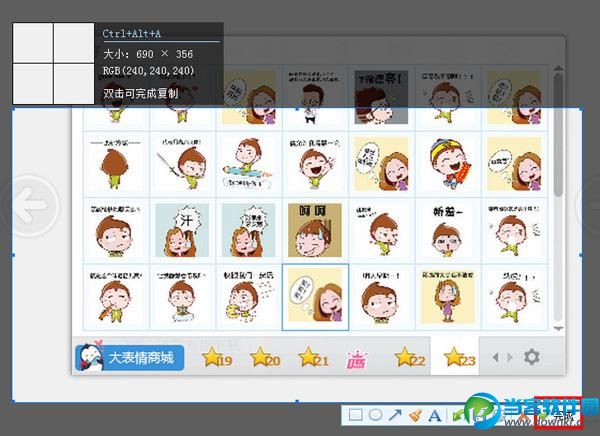Image resolution: width=600 pixels, height=436 pixels.
Task: Click the large round left arrow button
Action: coord(31,205)
